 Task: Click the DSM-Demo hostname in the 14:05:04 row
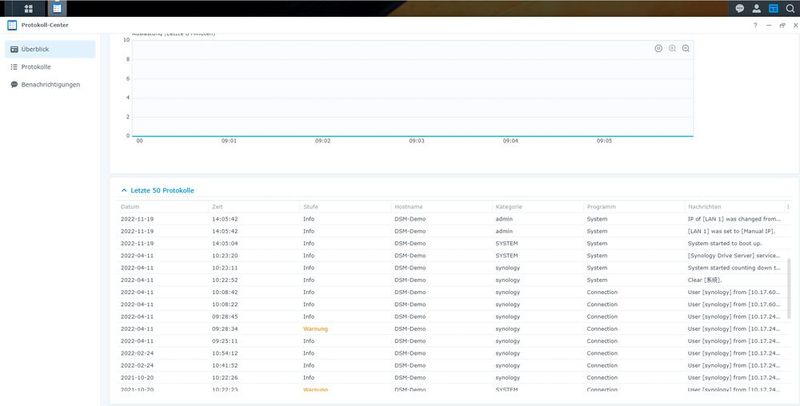[410, 243]
